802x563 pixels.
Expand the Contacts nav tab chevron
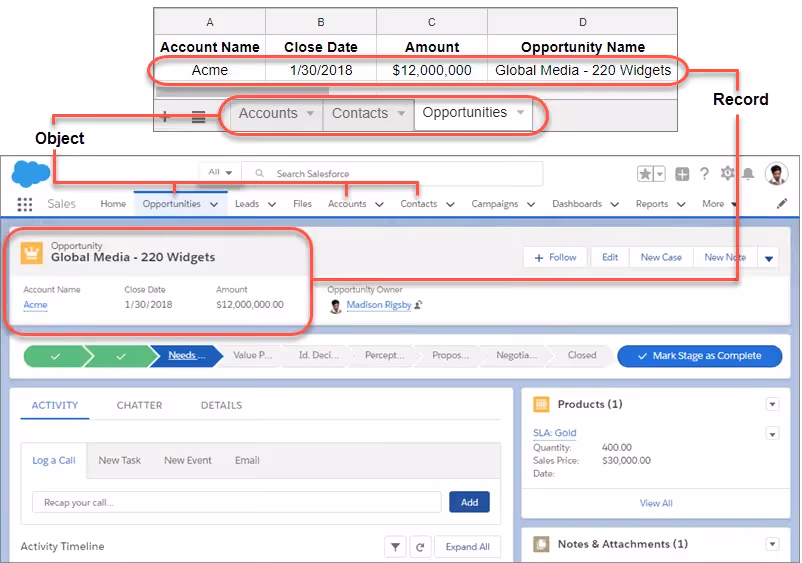point(450,205)
